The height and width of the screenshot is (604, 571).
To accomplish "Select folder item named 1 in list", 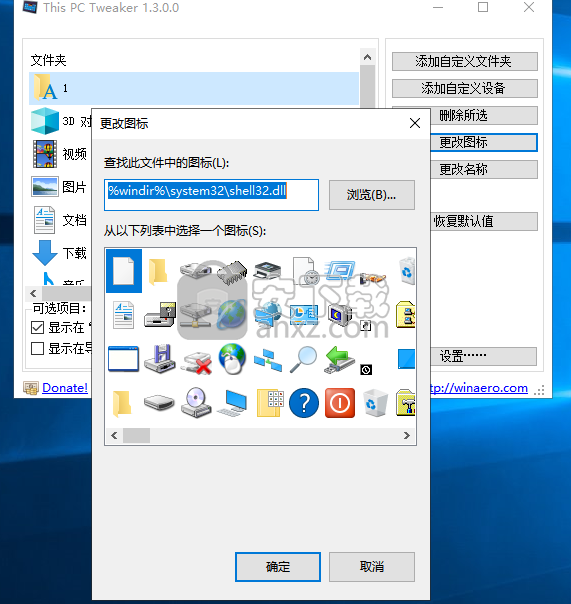I will [194, 89].
